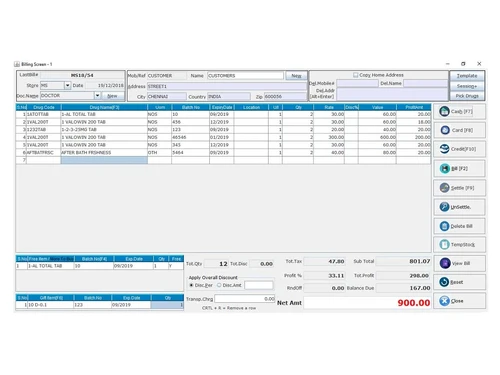Viewport: 500px width, 375px height.
Task: Click the Del.Name input field
Action: point(426,83)
